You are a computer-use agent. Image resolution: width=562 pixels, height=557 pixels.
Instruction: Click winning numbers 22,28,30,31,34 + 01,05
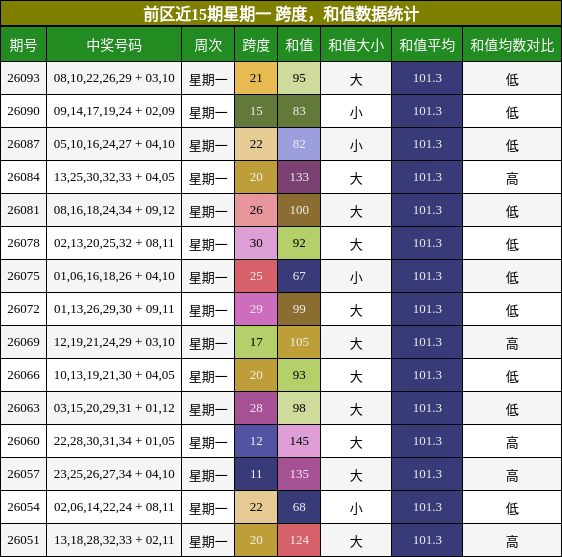pos(114,441)
